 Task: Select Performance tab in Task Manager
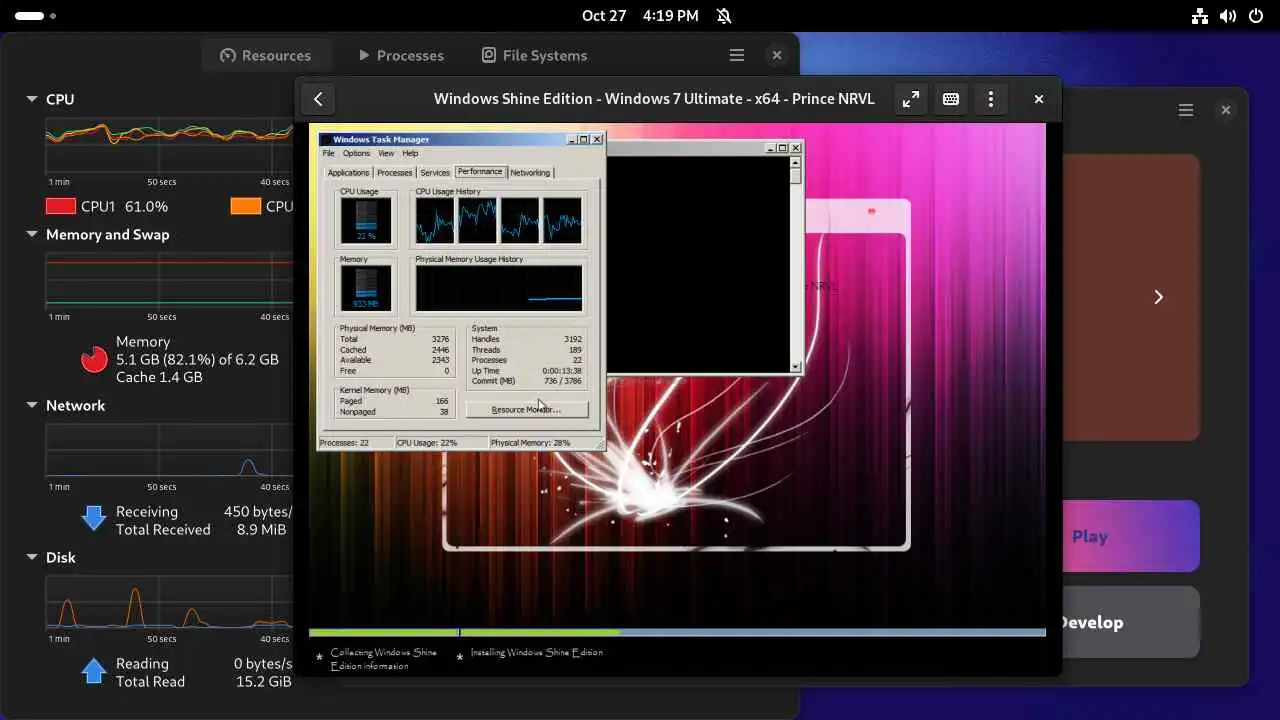pyautogui.click(x=480, y=172)
